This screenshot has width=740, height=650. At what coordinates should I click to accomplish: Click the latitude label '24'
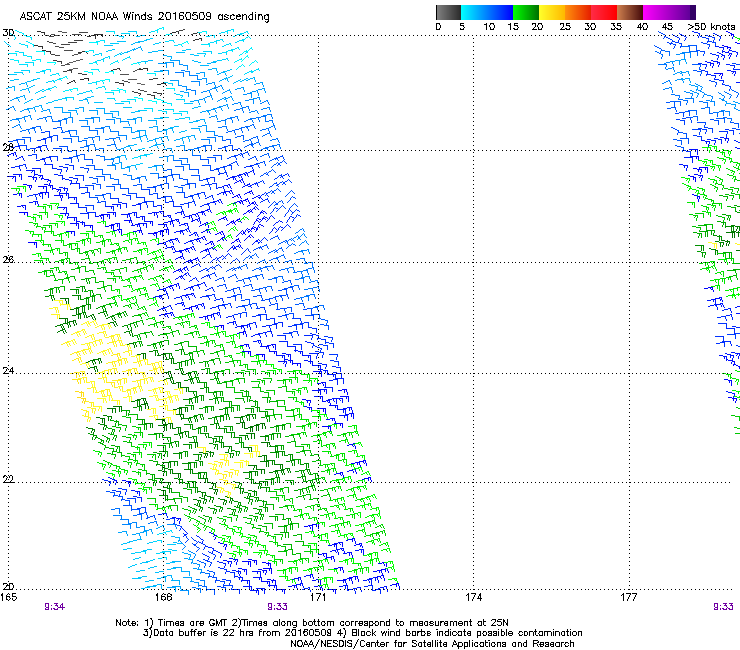click(8, 371)
